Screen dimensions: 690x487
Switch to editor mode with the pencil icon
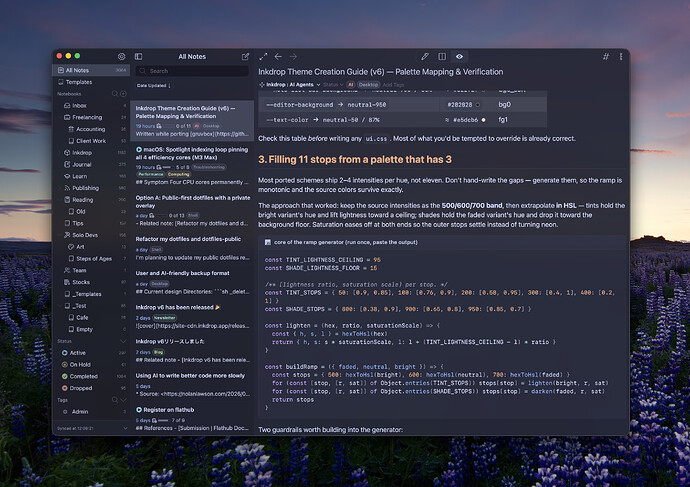425,56
